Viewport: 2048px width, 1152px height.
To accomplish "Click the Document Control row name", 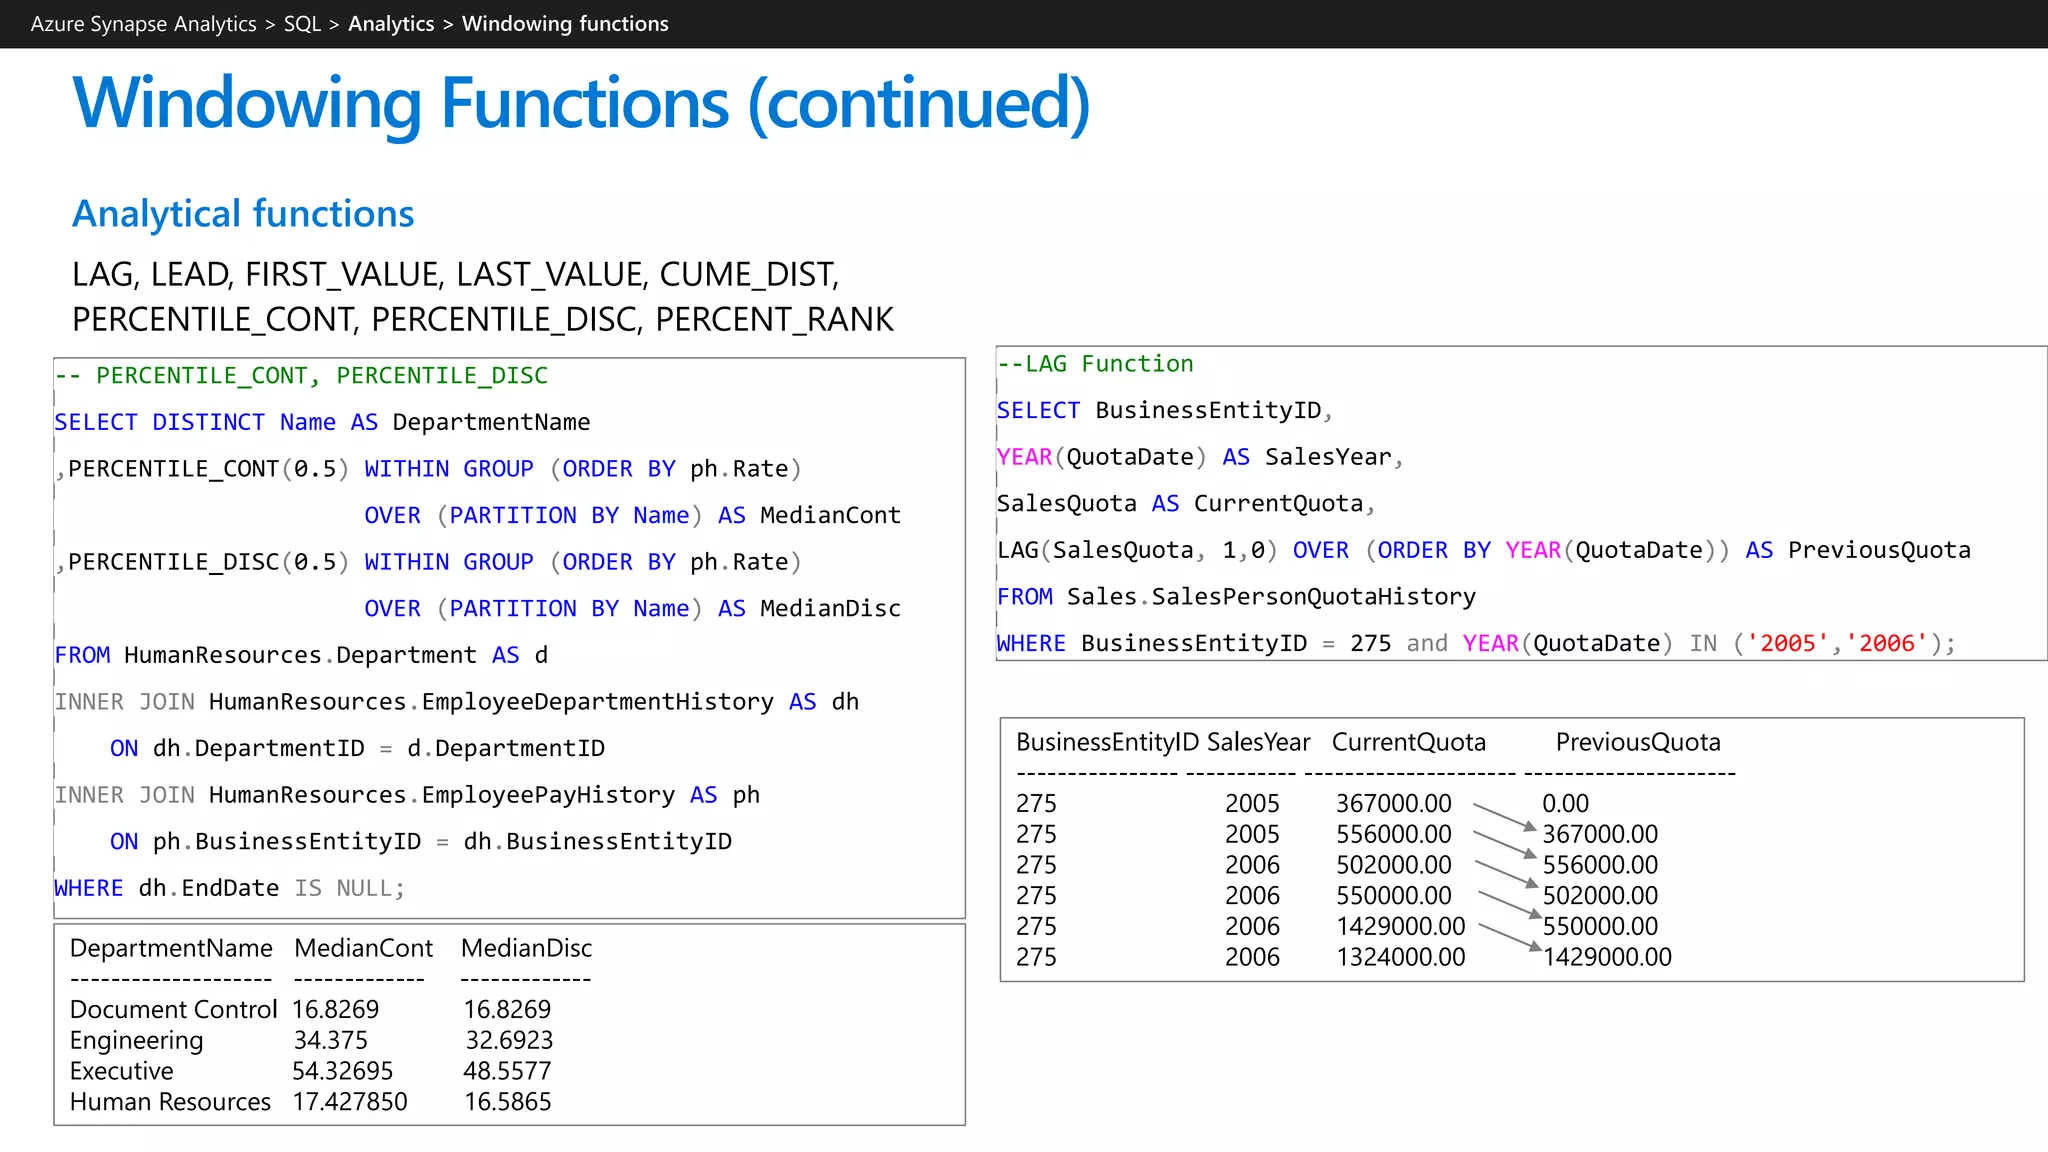I will (173, 1009).
